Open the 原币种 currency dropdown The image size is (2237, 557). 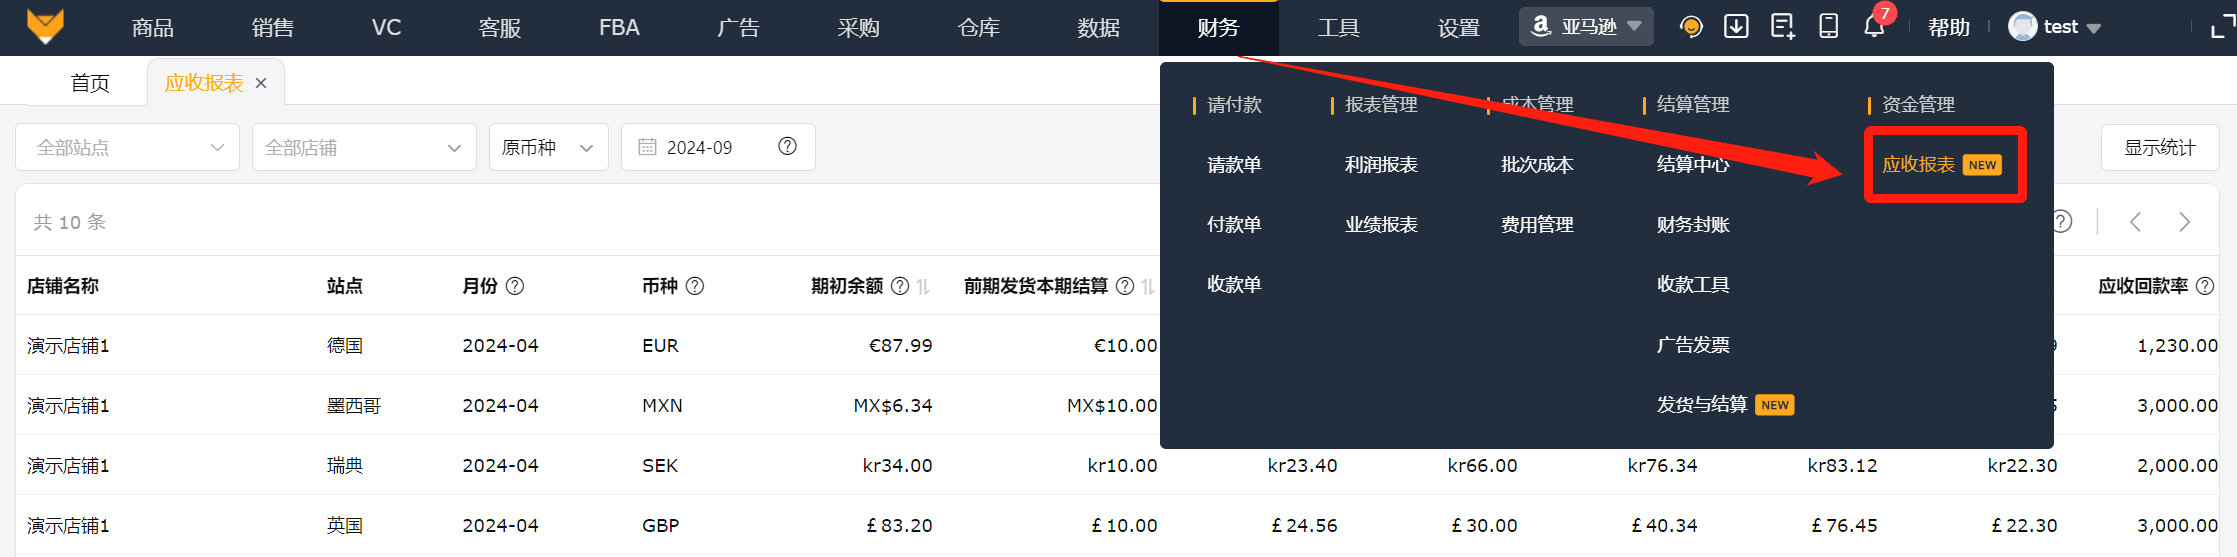pyautogui.click(x=548, y=148)
